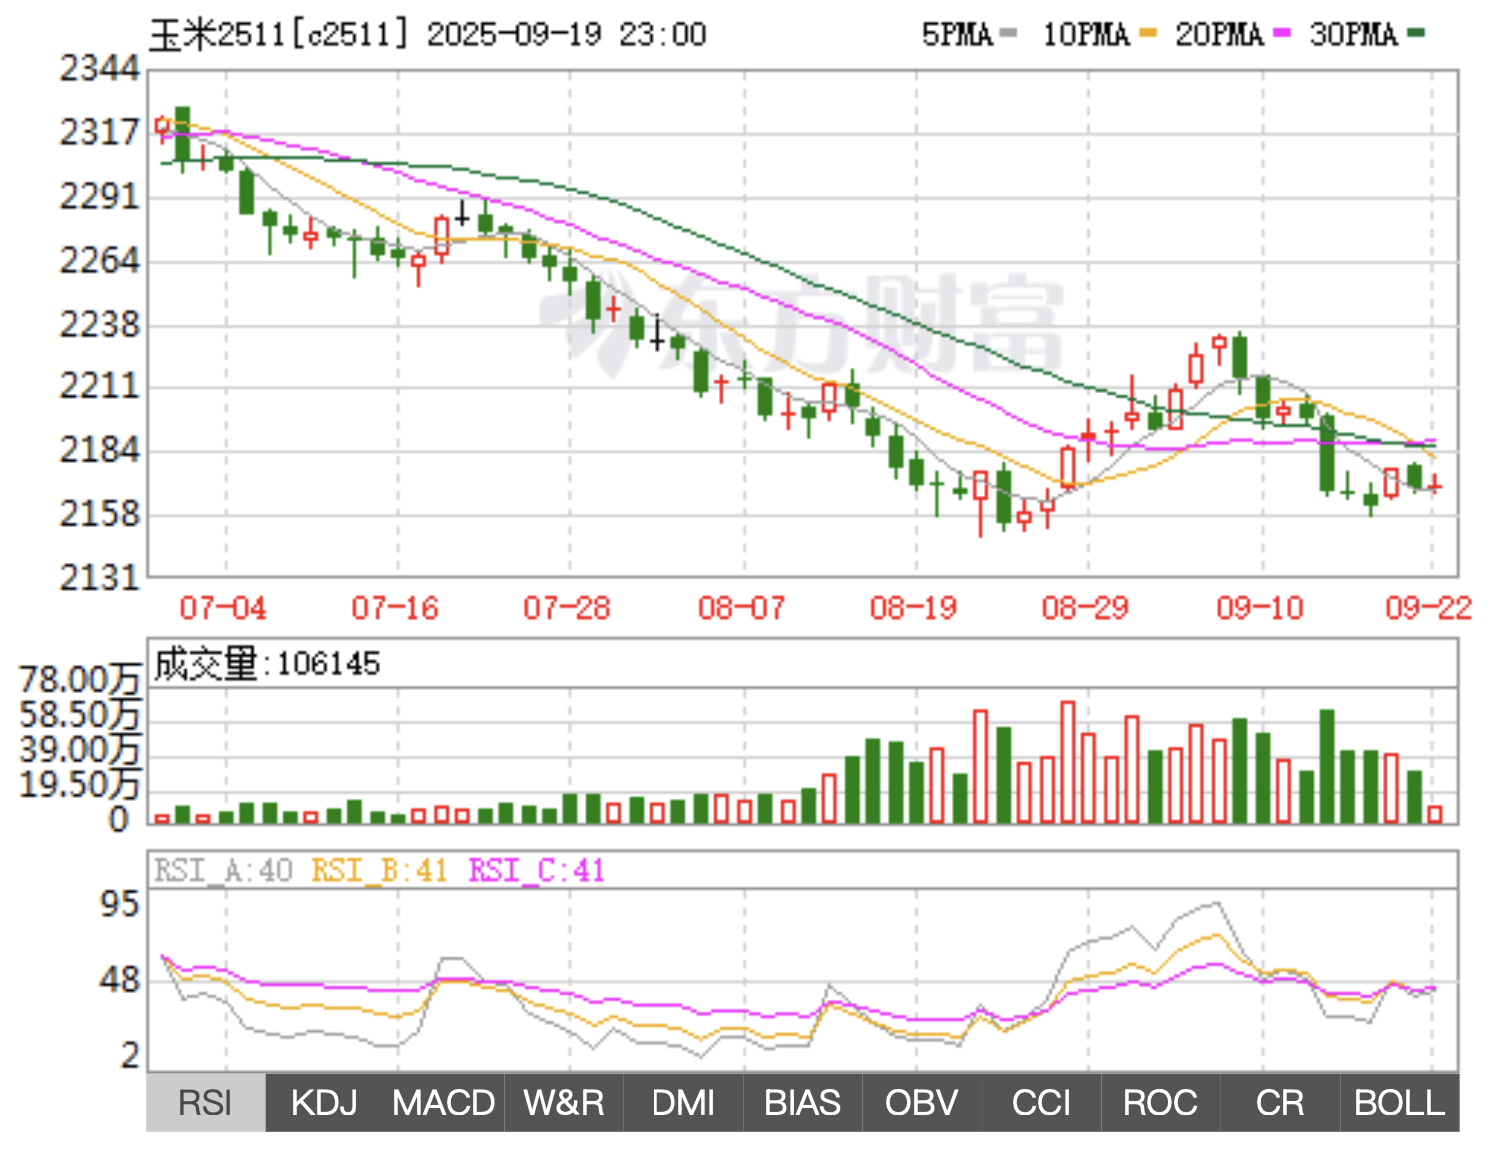Image resolution: width=1492 pixels, height=1150 pixels.
Task: Click the gray 5PMA legend swatch
Action: 1008,34
